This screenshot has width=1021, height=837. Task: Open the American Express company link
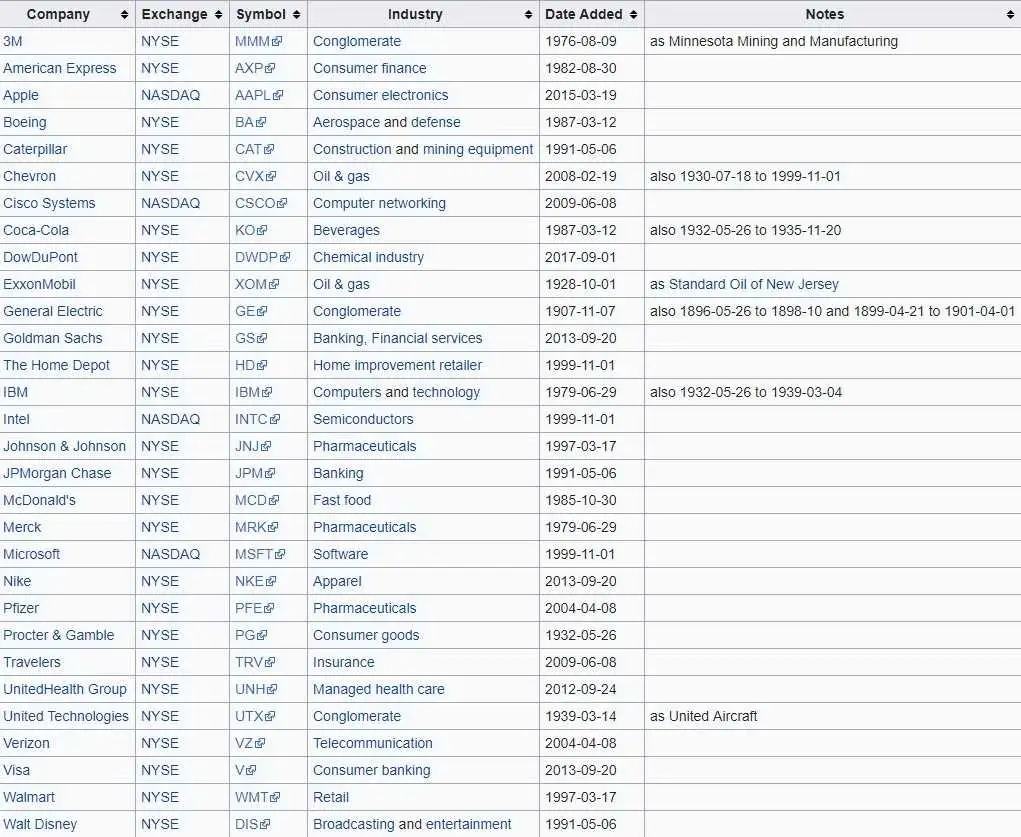[x=59, y=68]
